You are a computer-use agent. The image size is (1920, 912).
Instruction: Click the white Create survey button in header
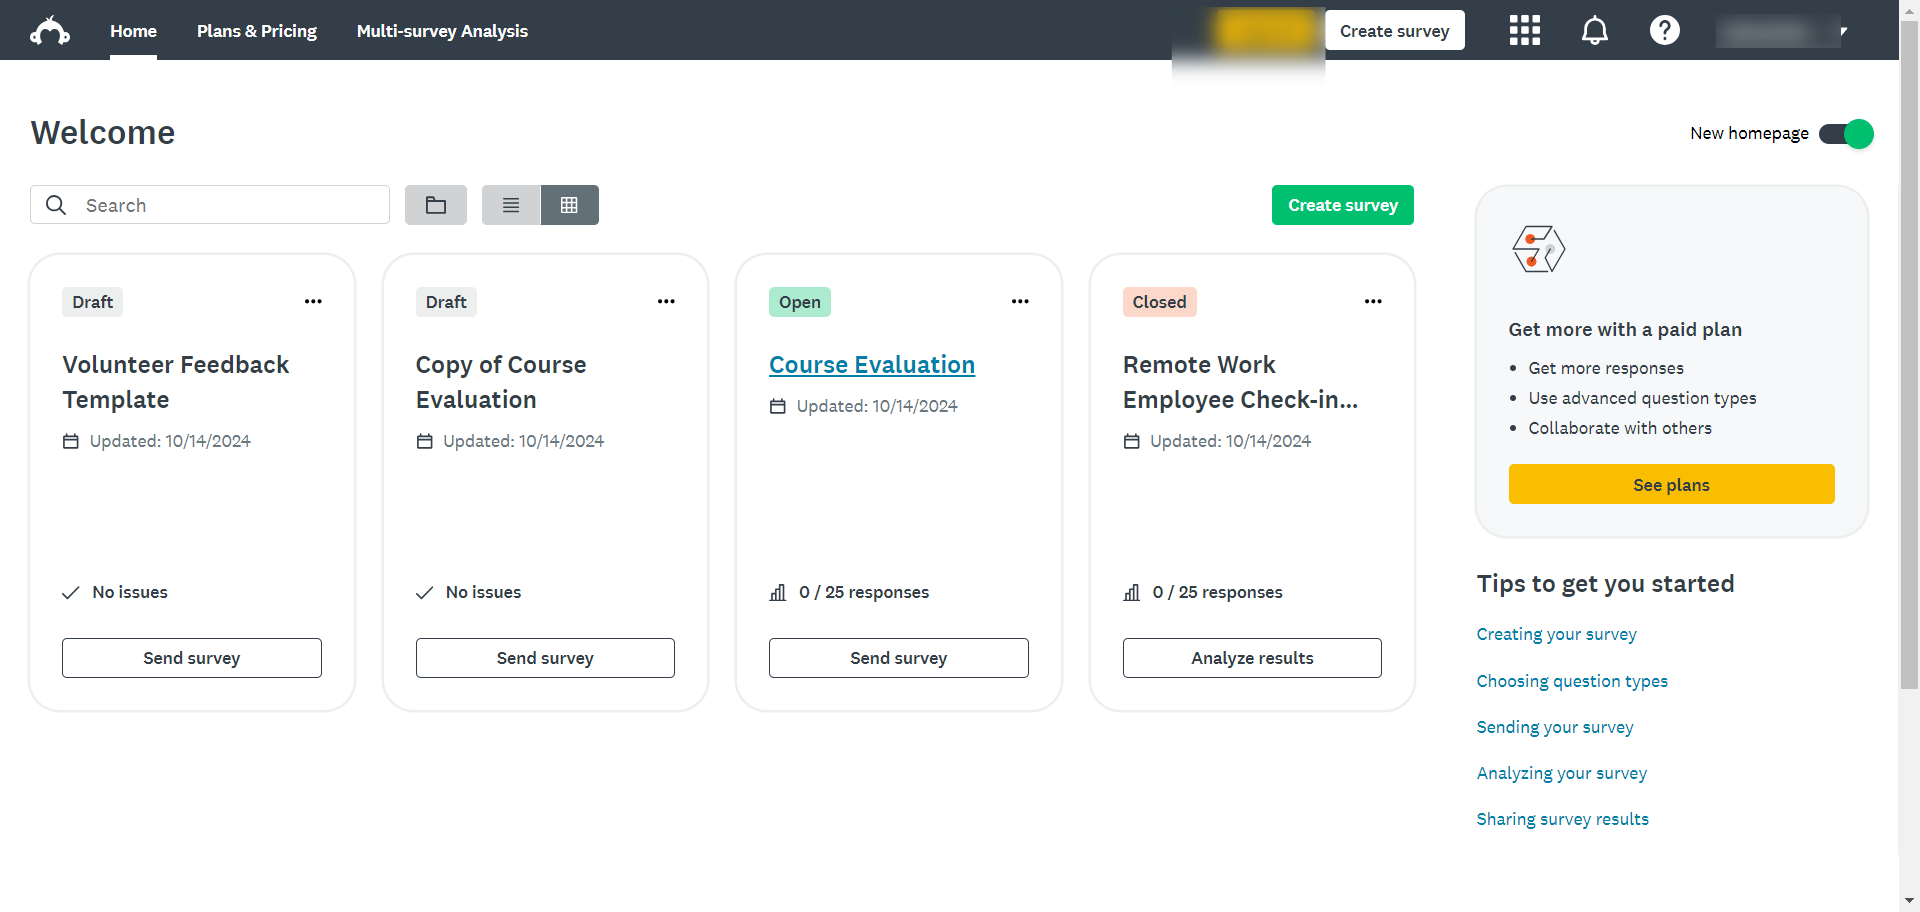tap(1395, 30)
